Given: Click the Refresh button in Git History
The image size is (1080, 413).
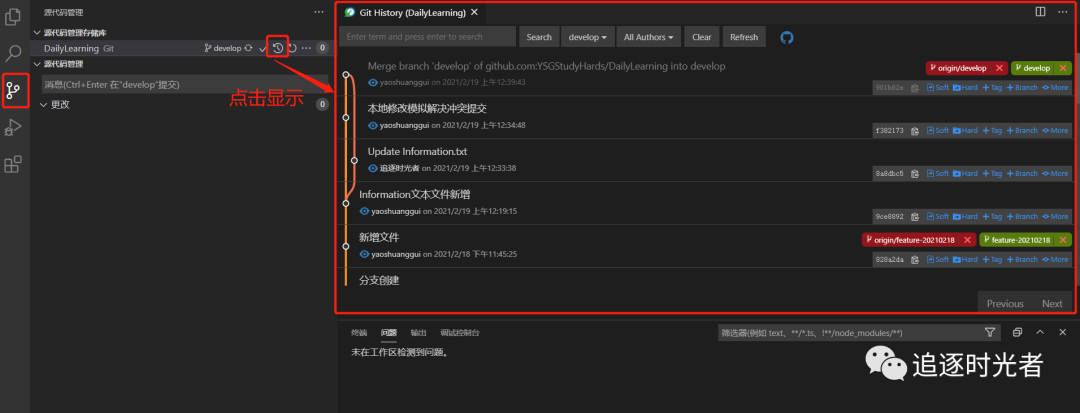Looking at the screenshot, I should point(744,37).
